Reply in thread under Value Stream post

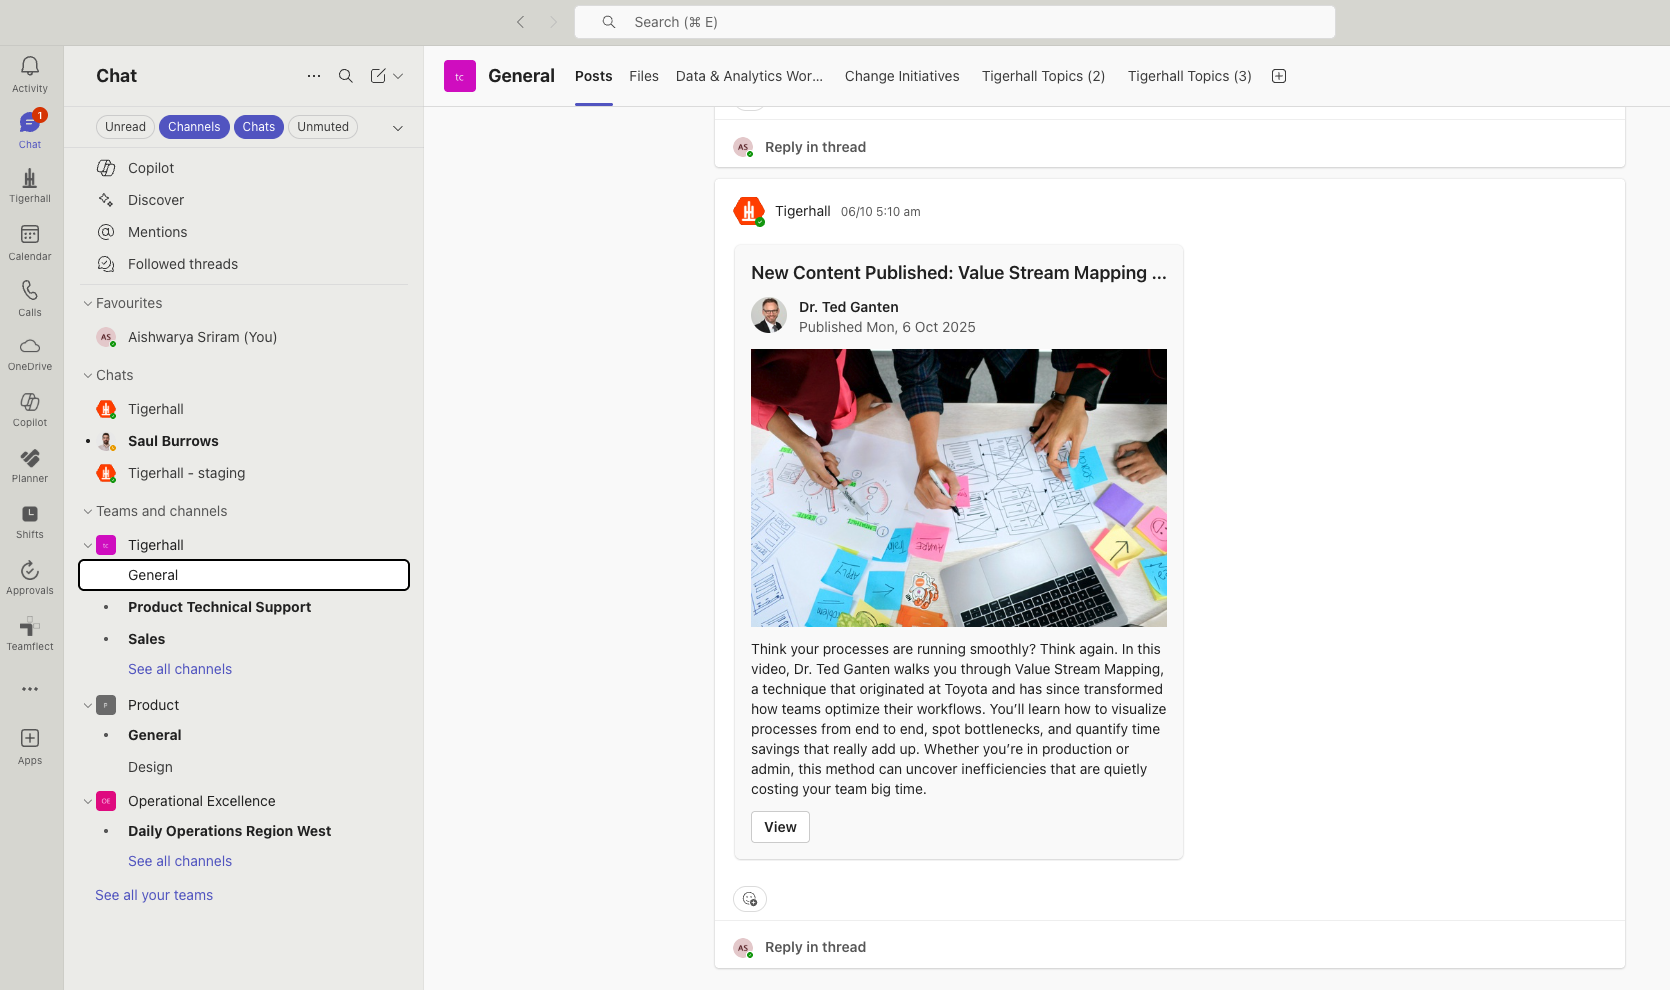point(815,947)
